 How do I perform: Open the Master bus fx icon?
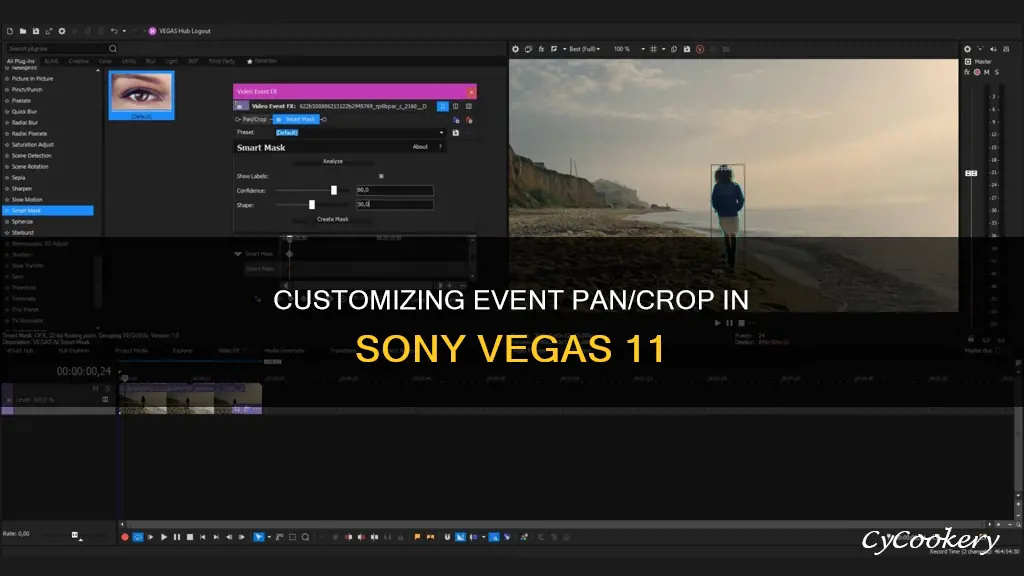click(x=967, y=72)
